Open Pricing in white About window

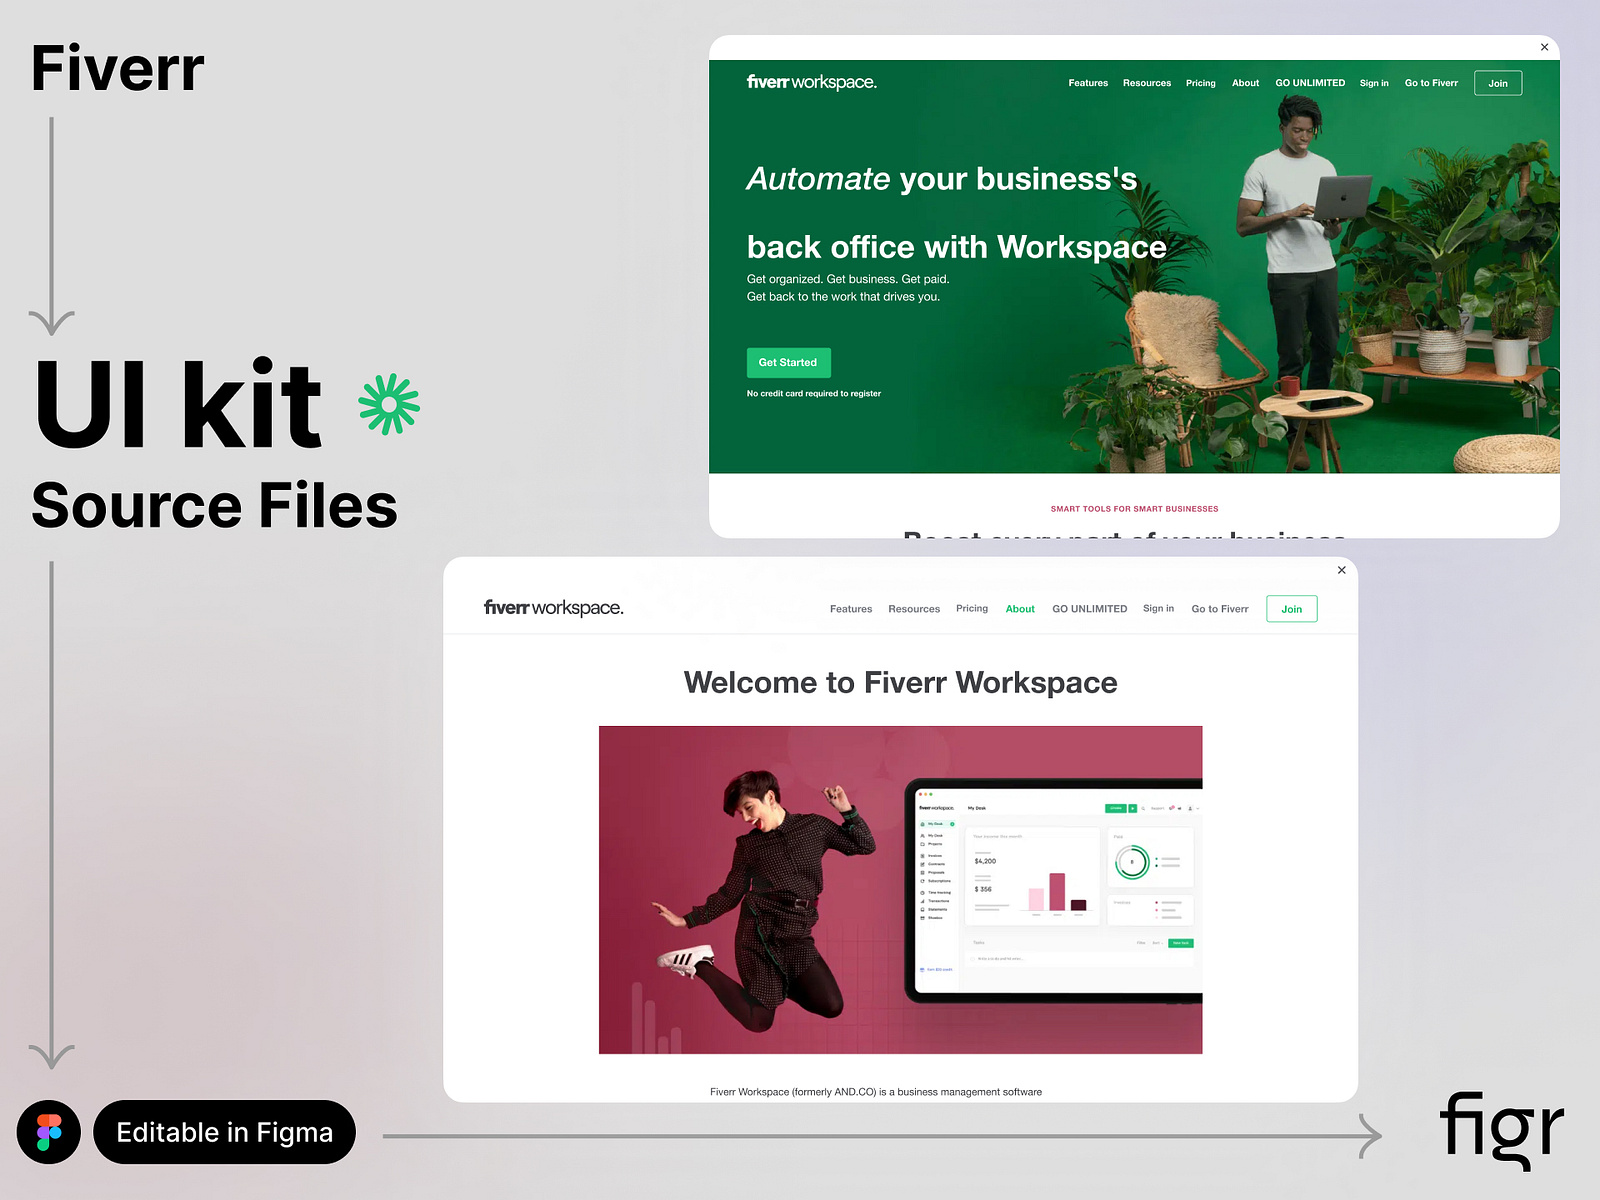click(x=972, y=608)
